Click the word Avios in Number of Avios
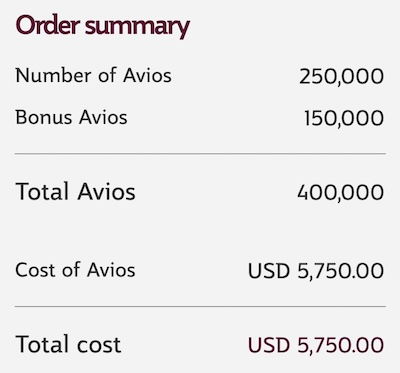 (147, 75)
